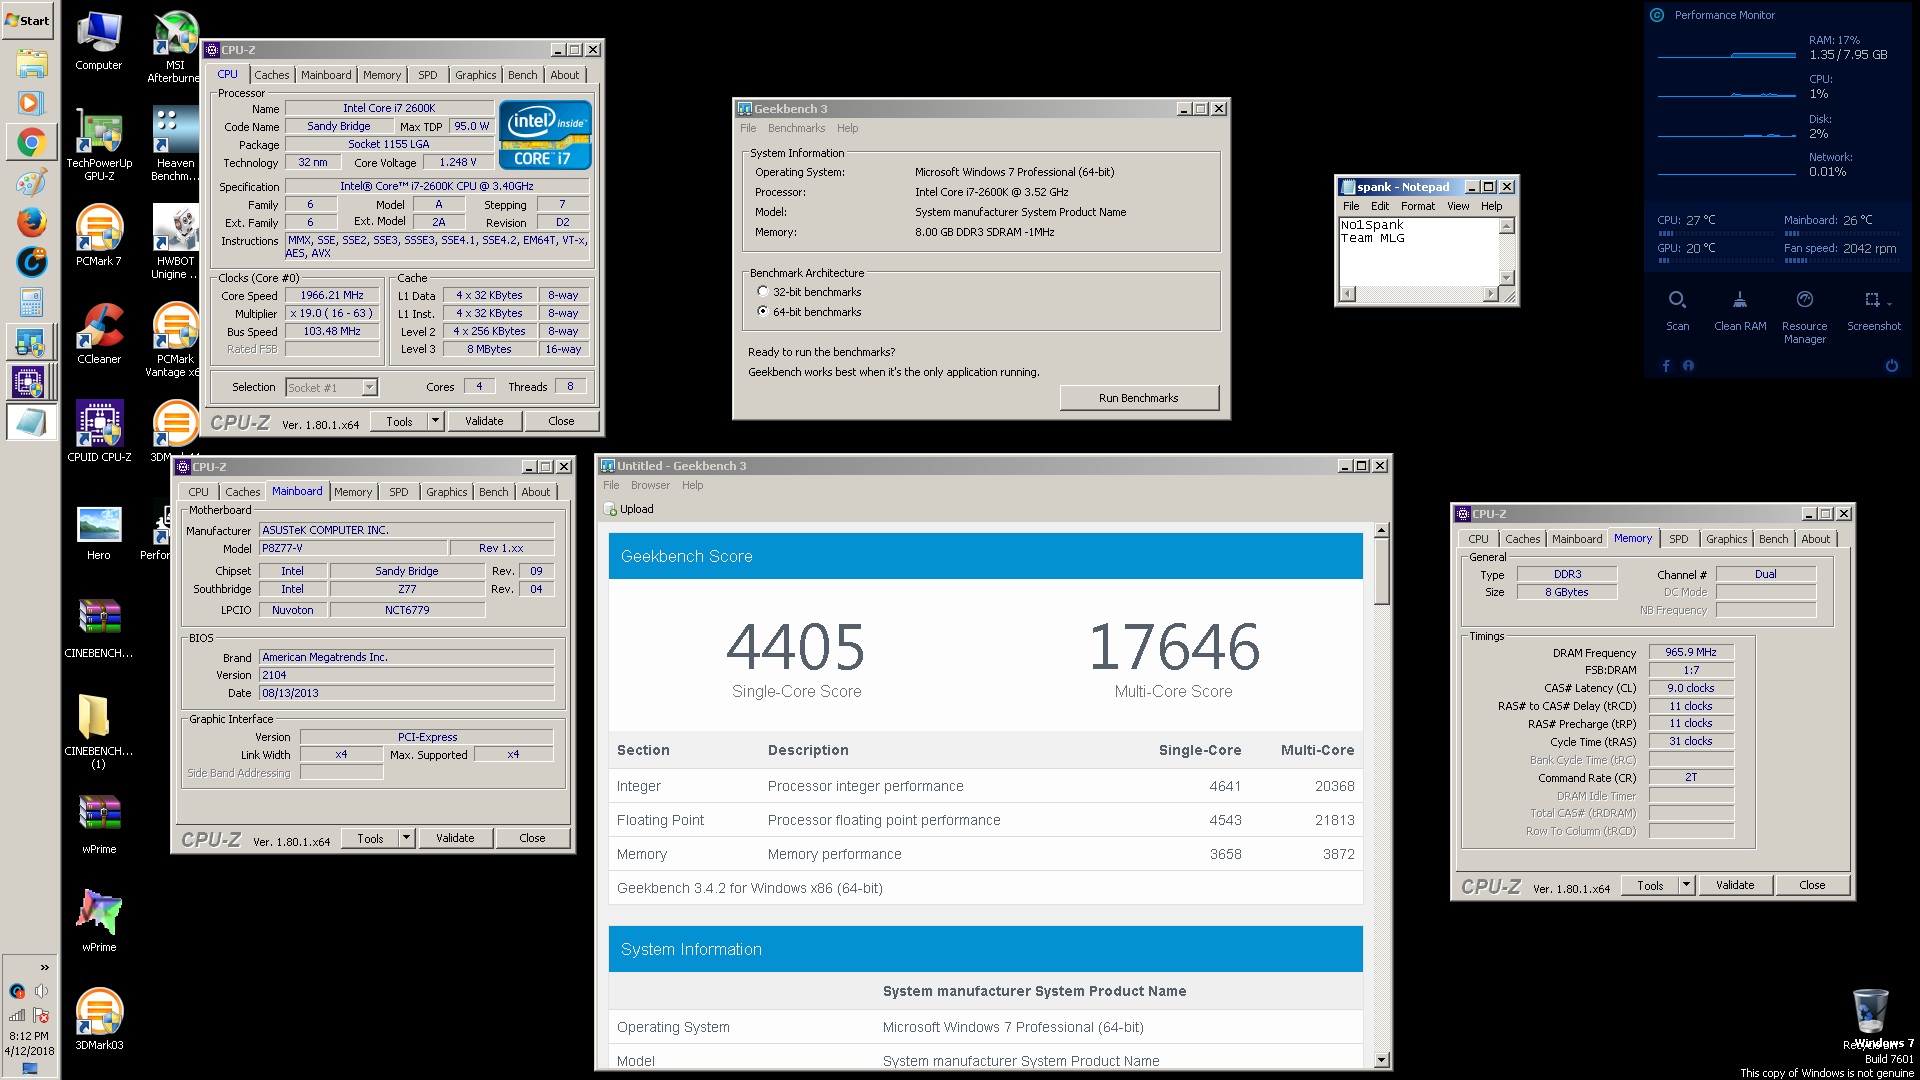Select the Integer row in Geekbench results
This screenshot has height=1080, width=1920.
click(985, 786)
